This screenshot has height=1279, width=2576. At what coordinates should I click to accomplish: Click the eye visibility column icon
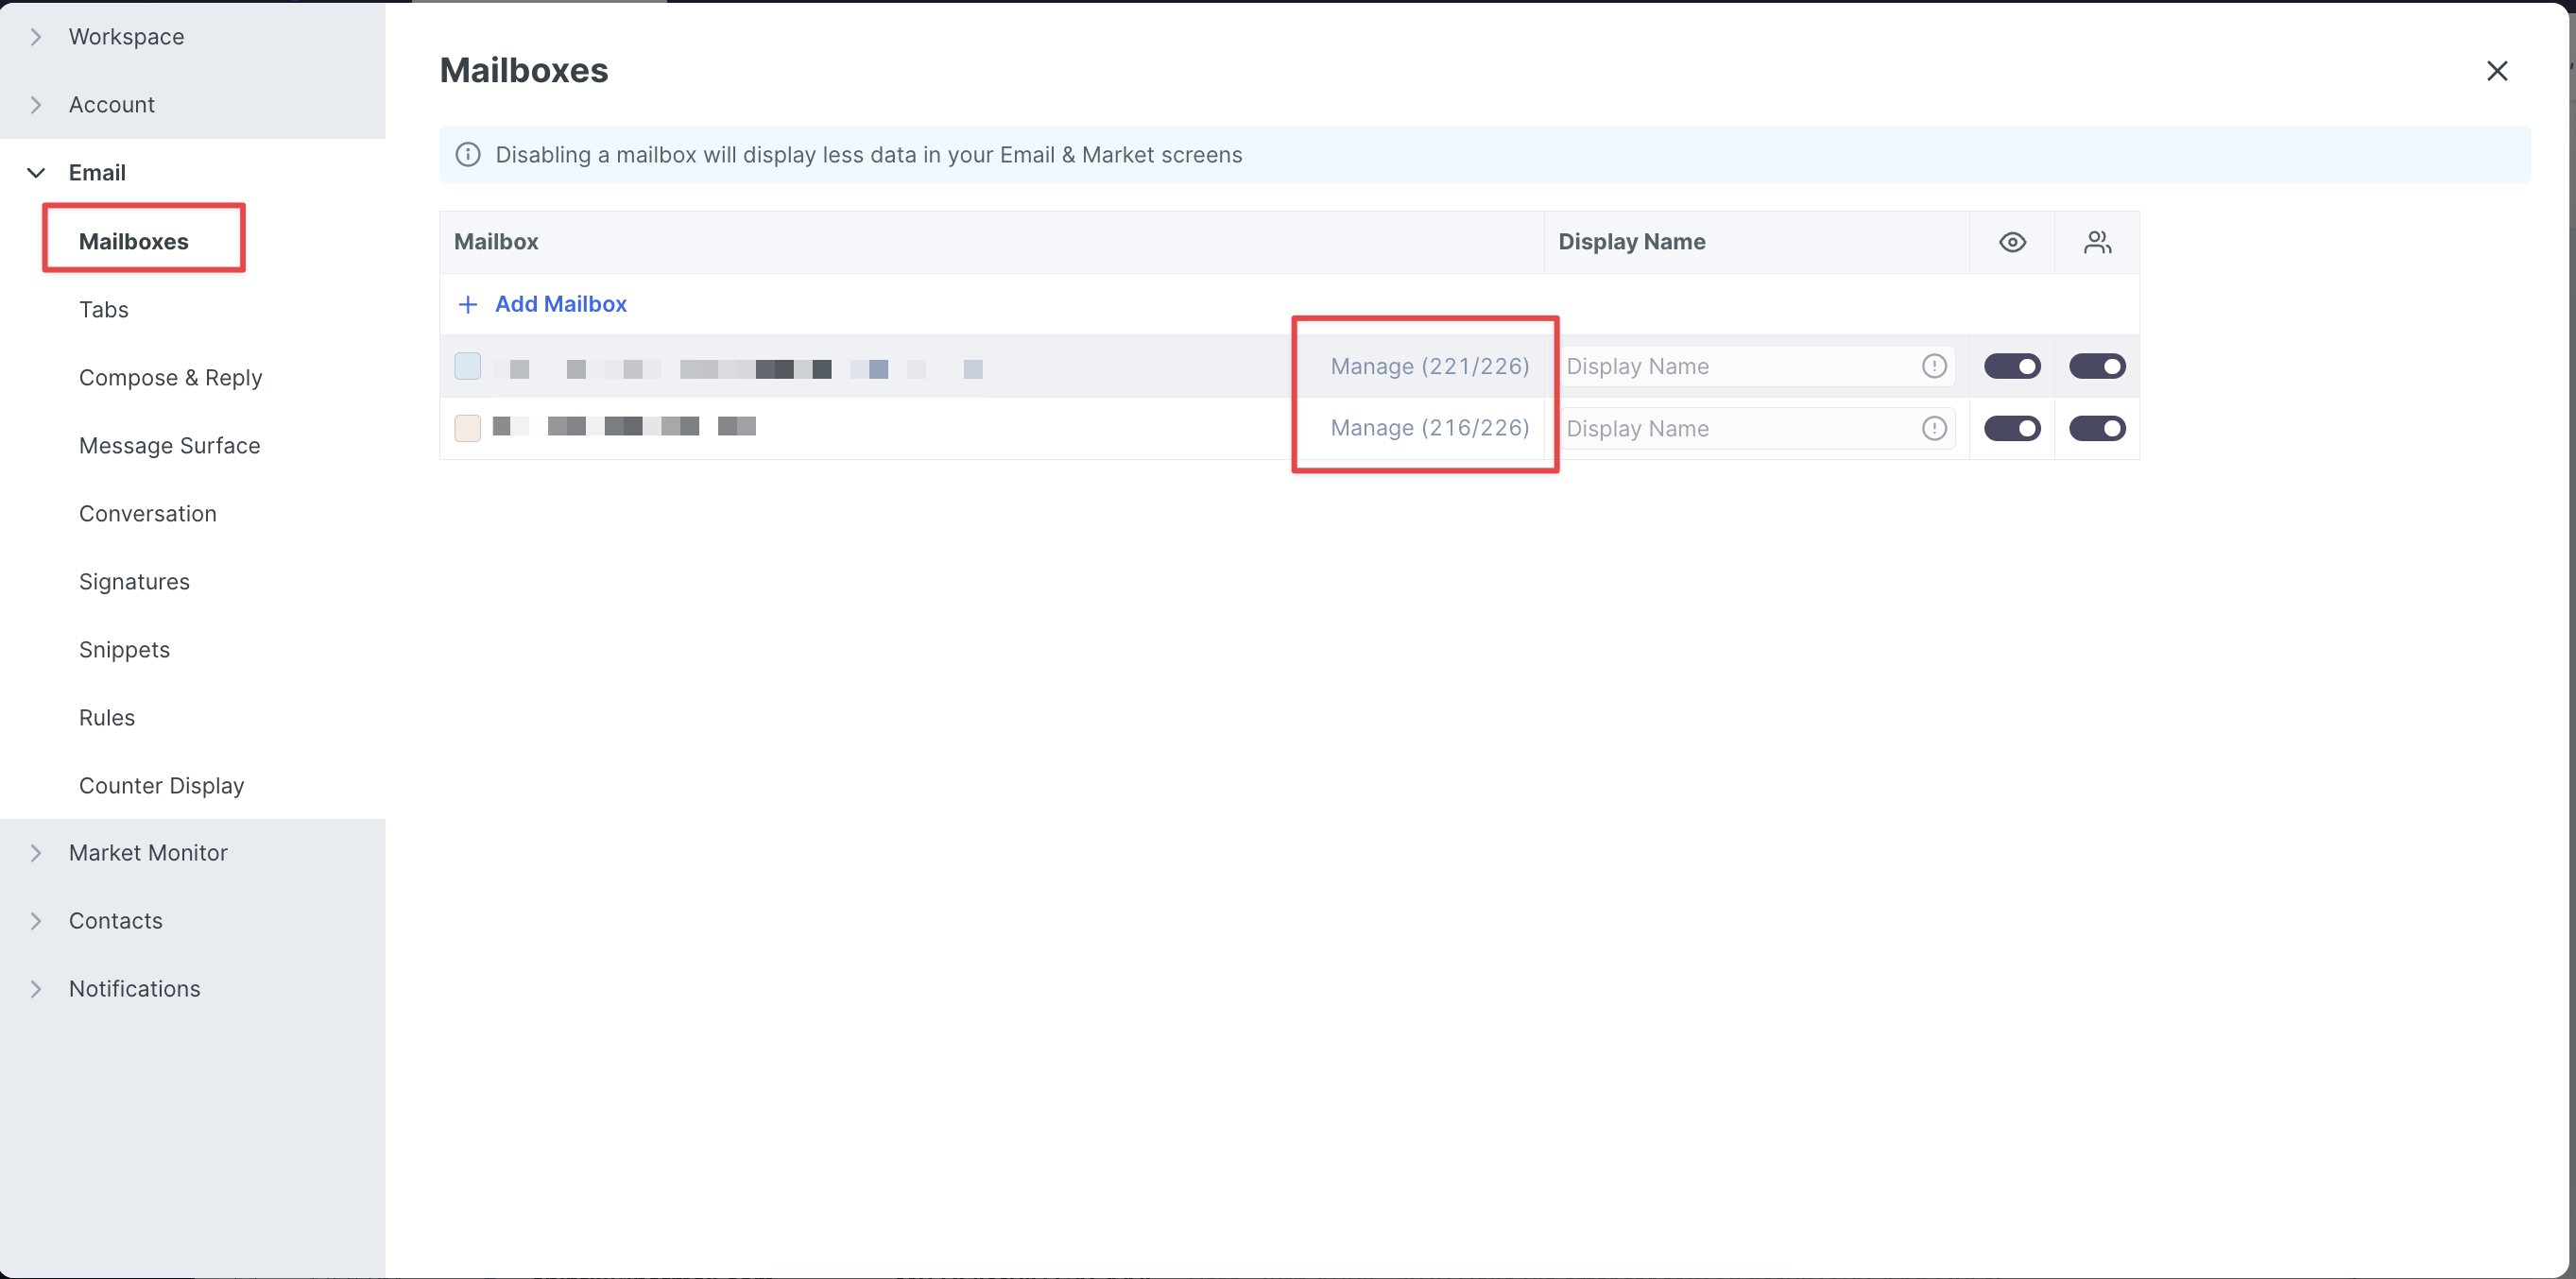(2012, 242)
